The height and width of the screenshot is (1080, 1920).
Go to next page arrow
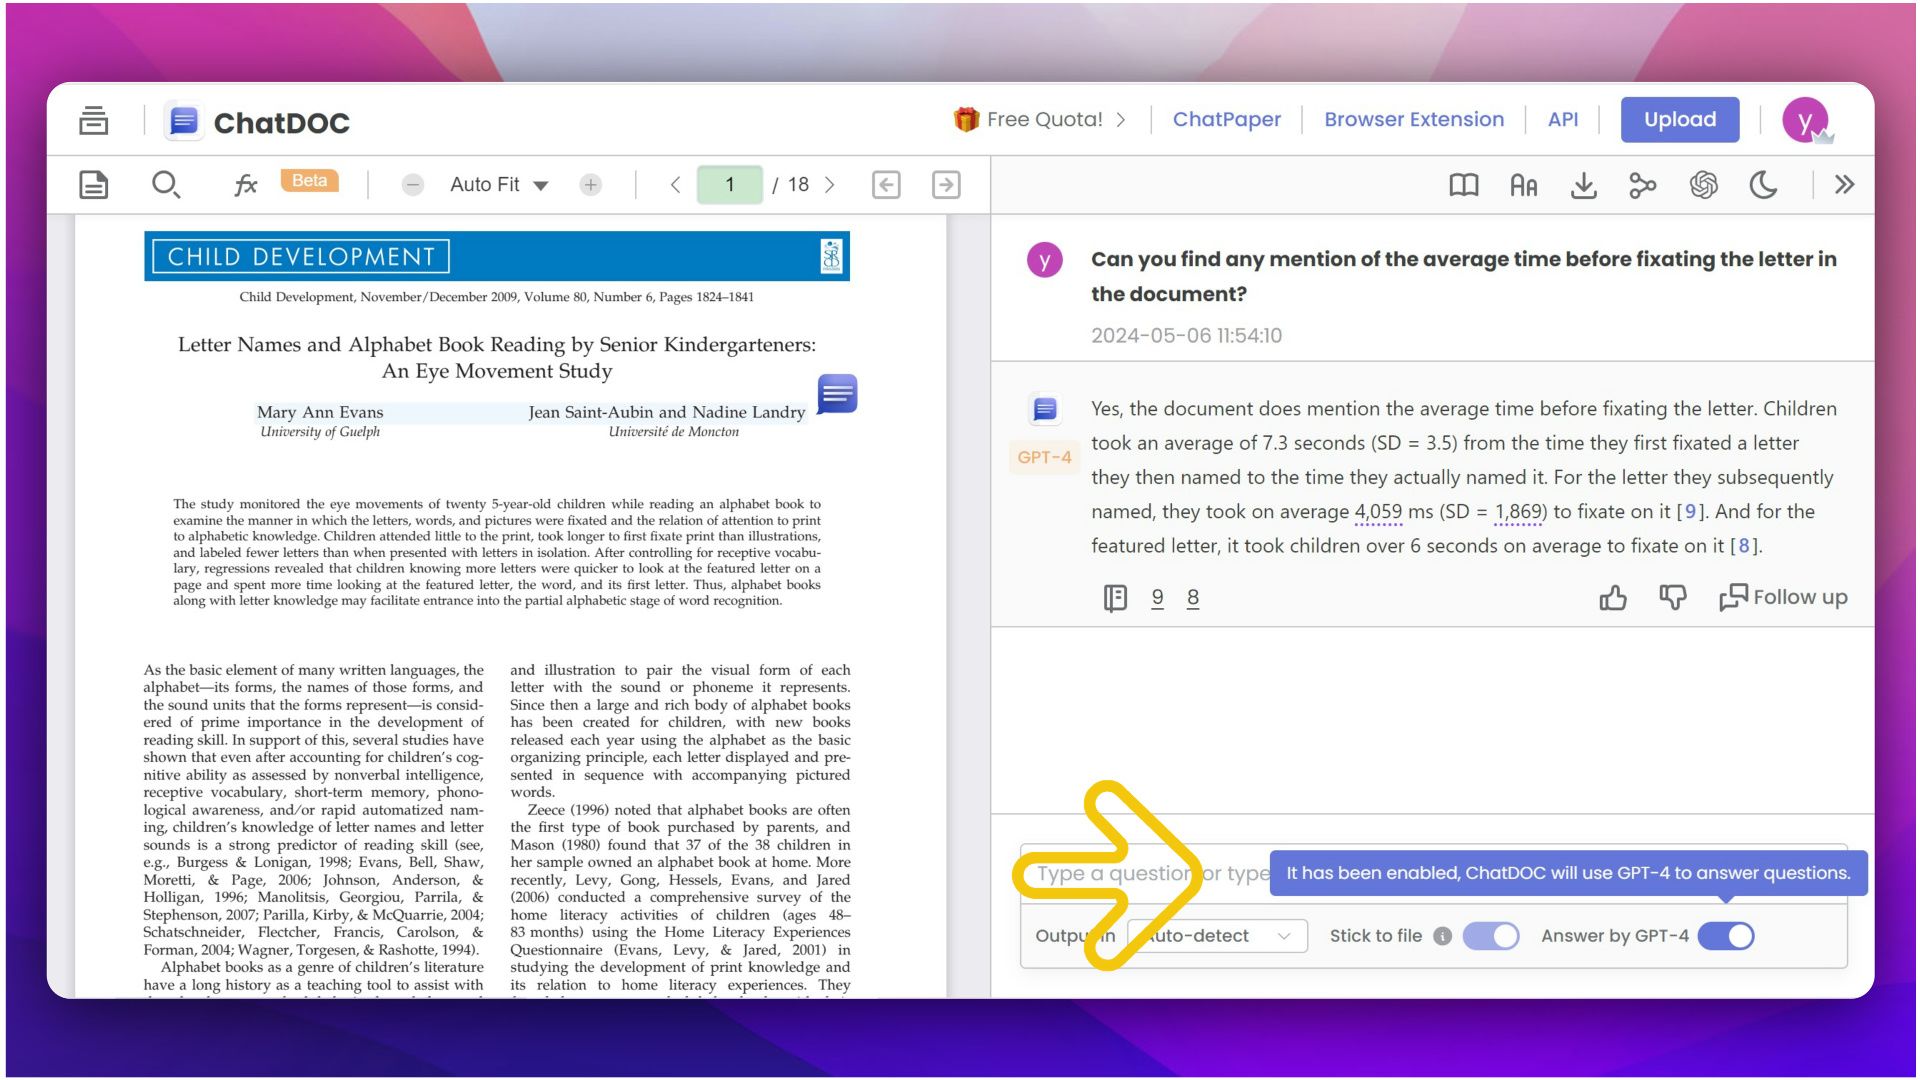[x=829, y=185]
